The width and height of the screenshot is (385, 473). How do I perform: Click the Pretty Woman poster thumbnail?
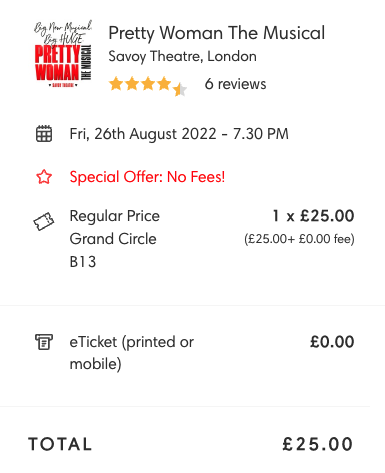63,54
